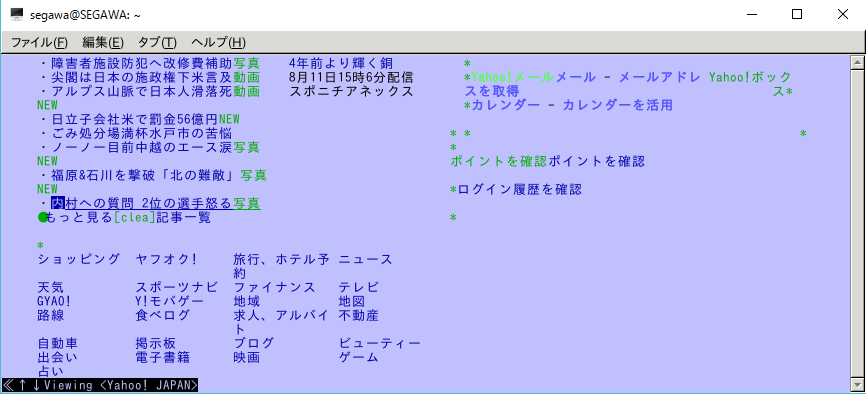Open スポーツナビ service link
This screenshot has height=394, width=866.
(177, 287)
